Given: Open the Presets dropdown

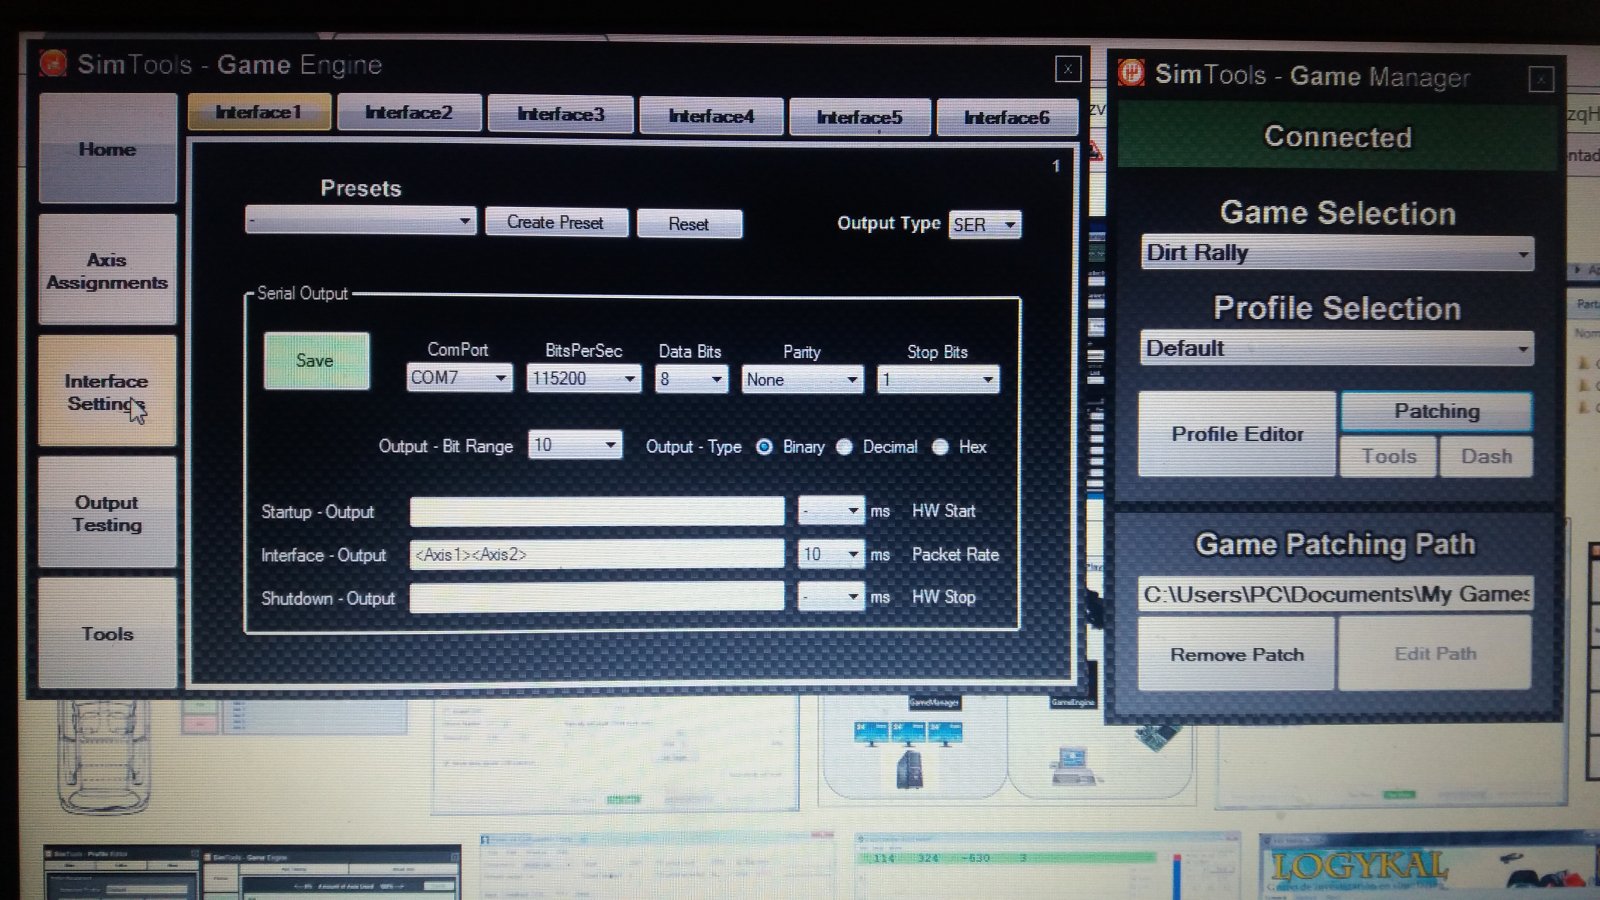Looking at the screenshot, I should [360, 220].
